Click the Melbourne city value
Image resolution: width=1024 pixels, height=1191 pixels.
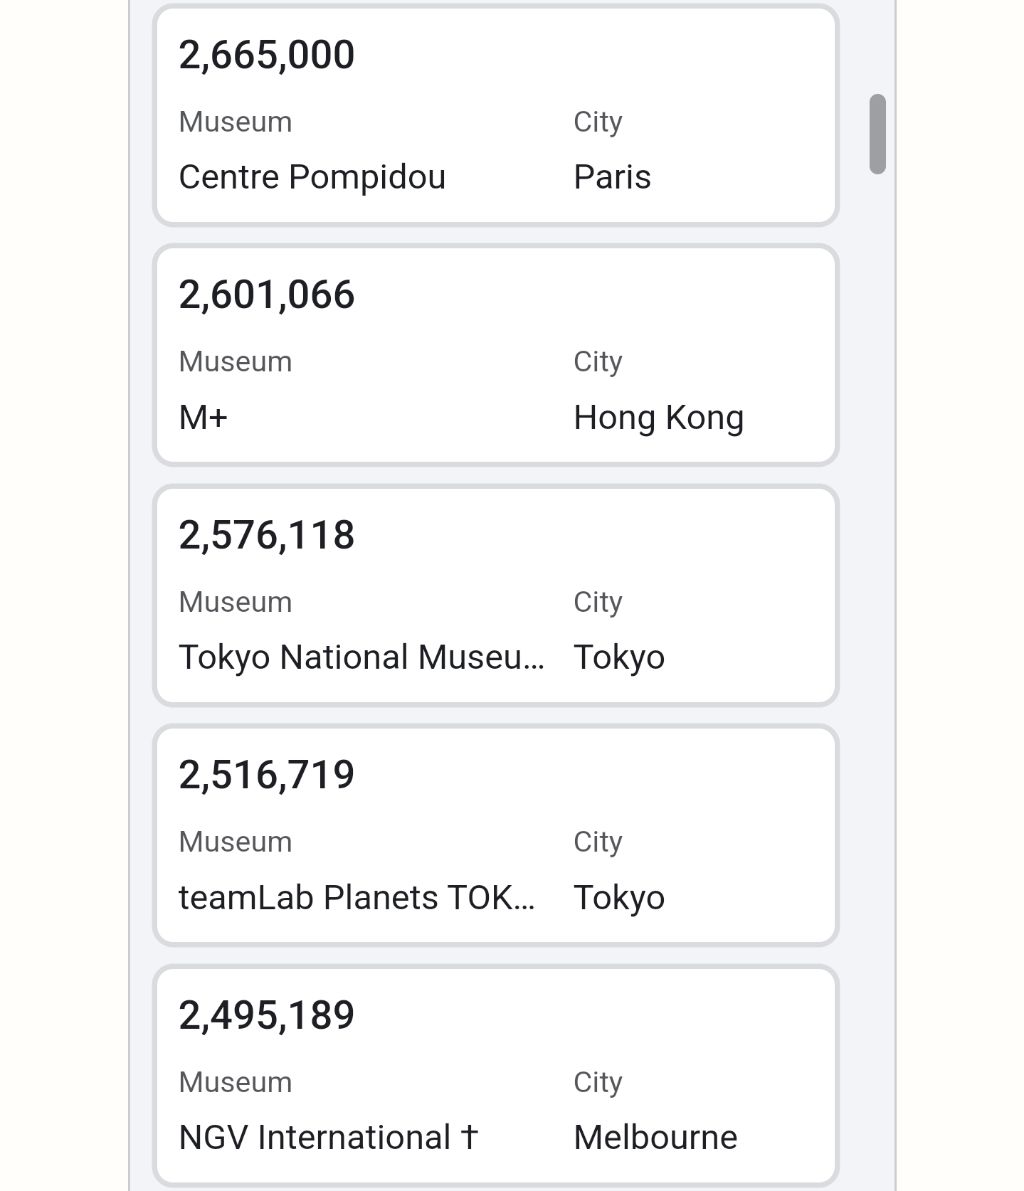tap(656, 1138)
